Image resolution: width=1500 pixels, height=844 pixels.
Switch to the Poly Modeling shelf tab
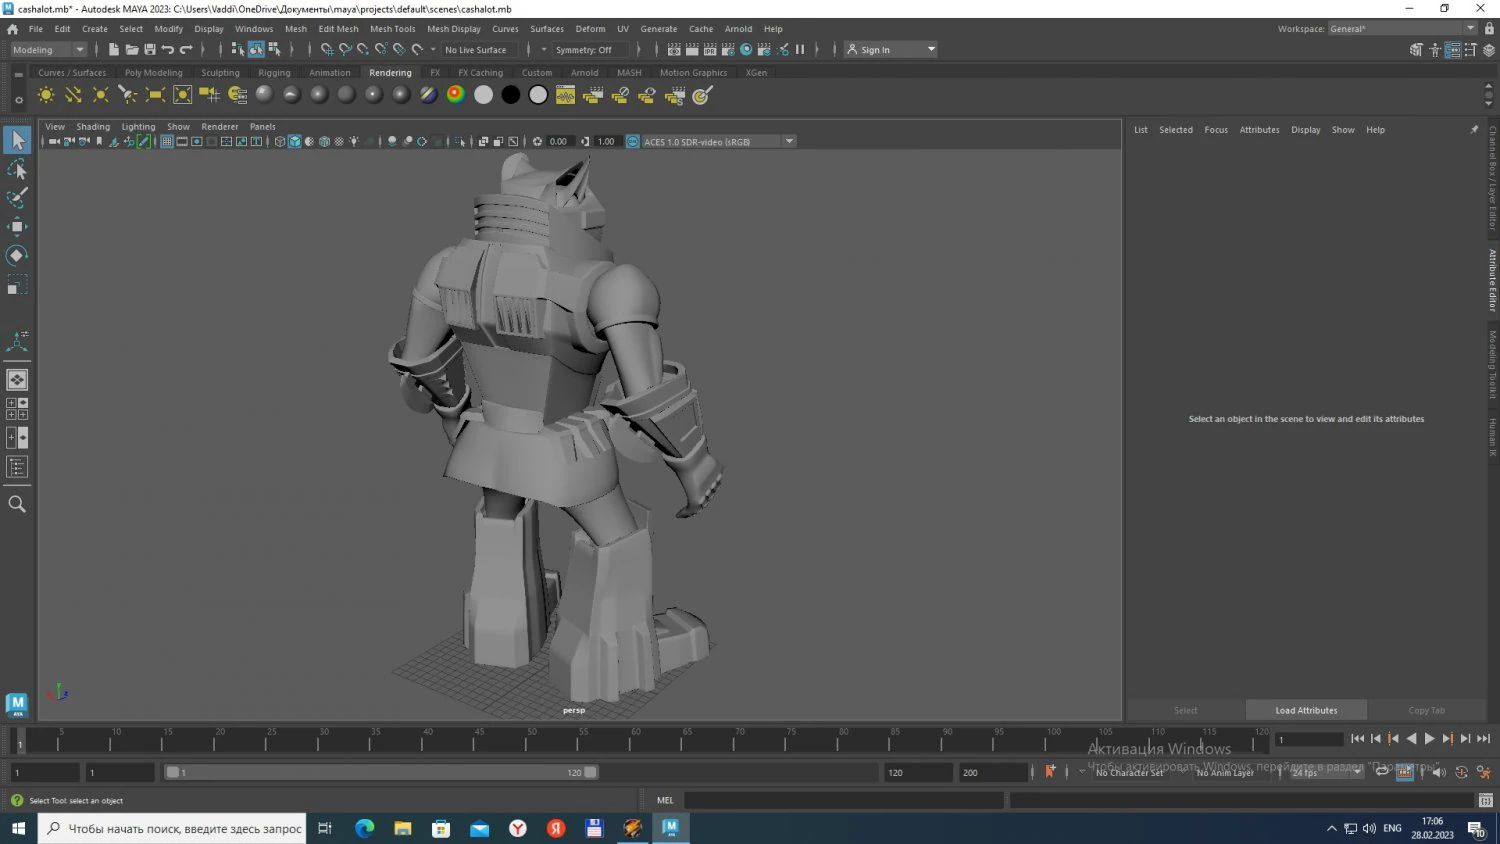click(153, 72)
